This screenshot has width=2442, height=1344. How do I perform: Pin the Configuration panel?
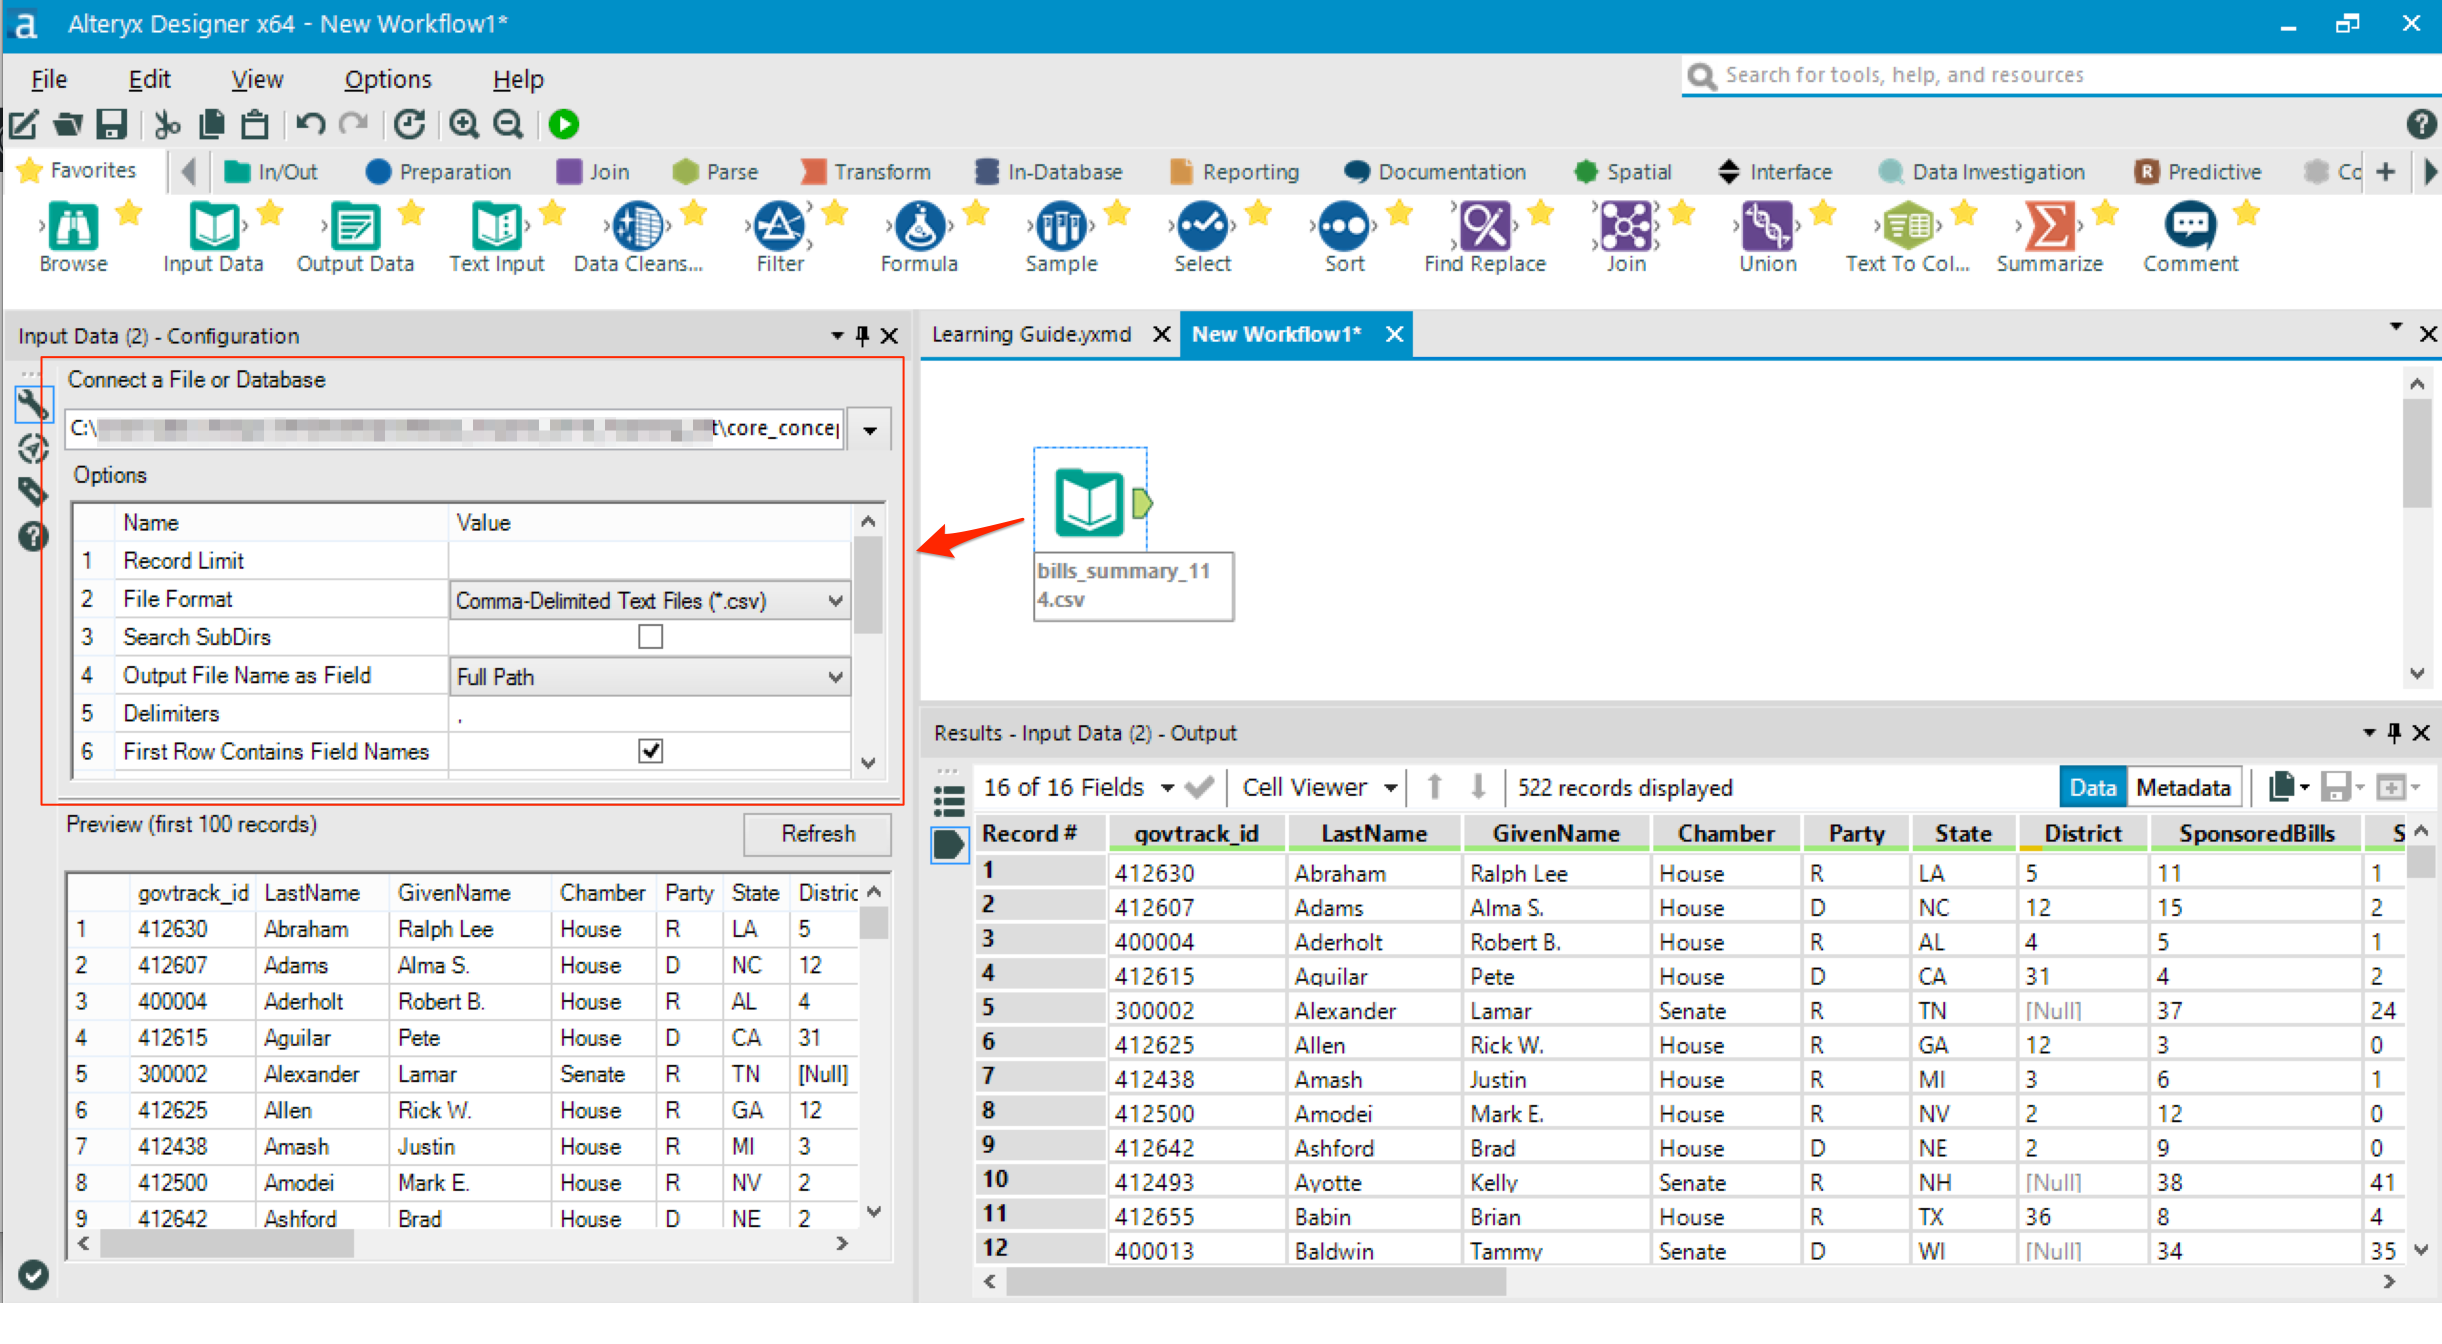(x=863, y=336)
